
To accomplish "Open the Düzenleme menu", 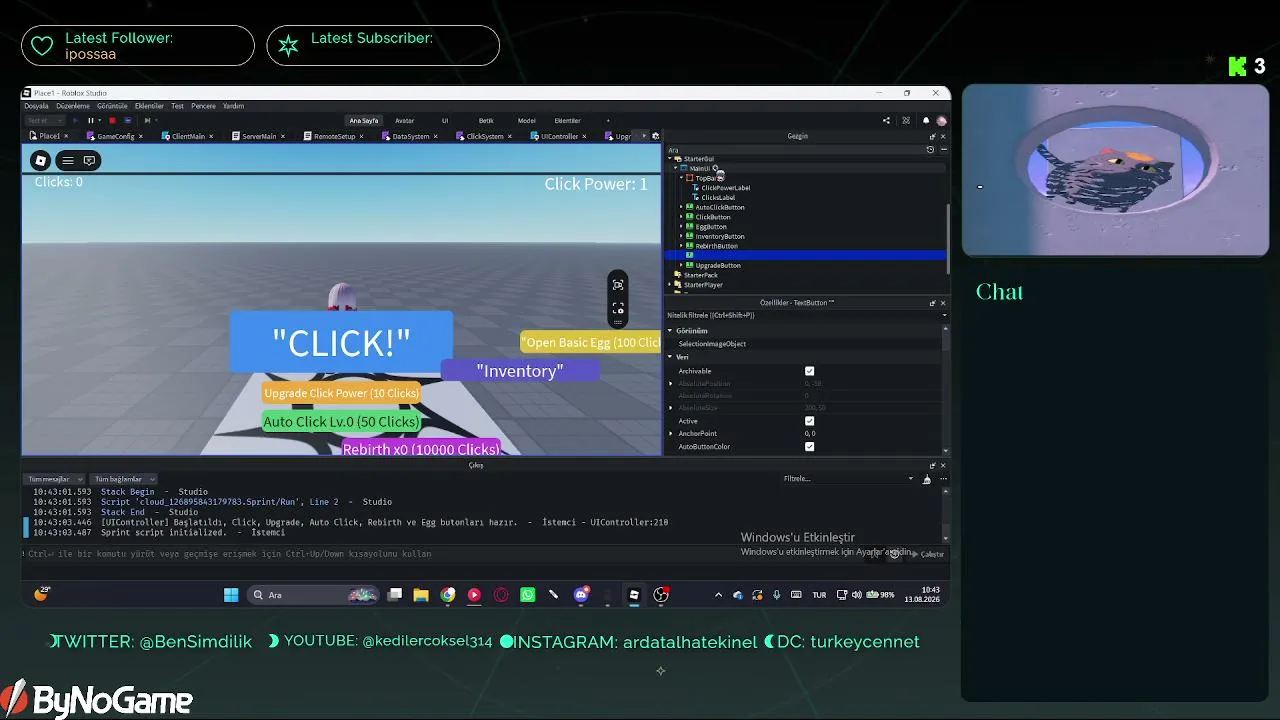I will coord(73,106).
